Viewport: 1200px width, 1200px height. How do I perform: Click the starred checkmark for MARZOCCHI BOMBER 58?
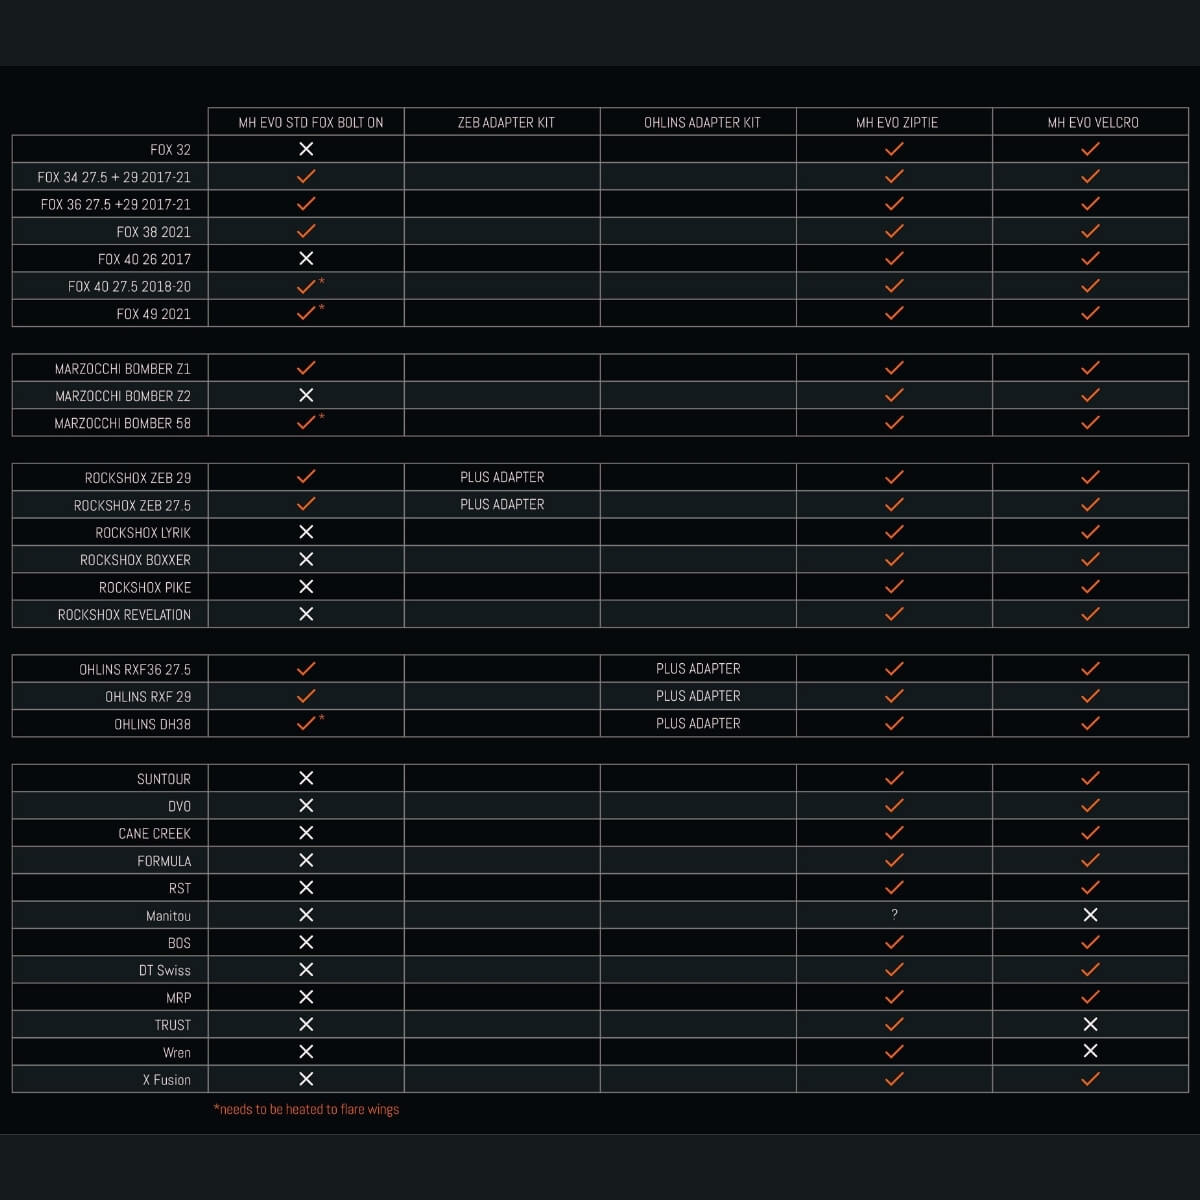(x=307, y=422)
